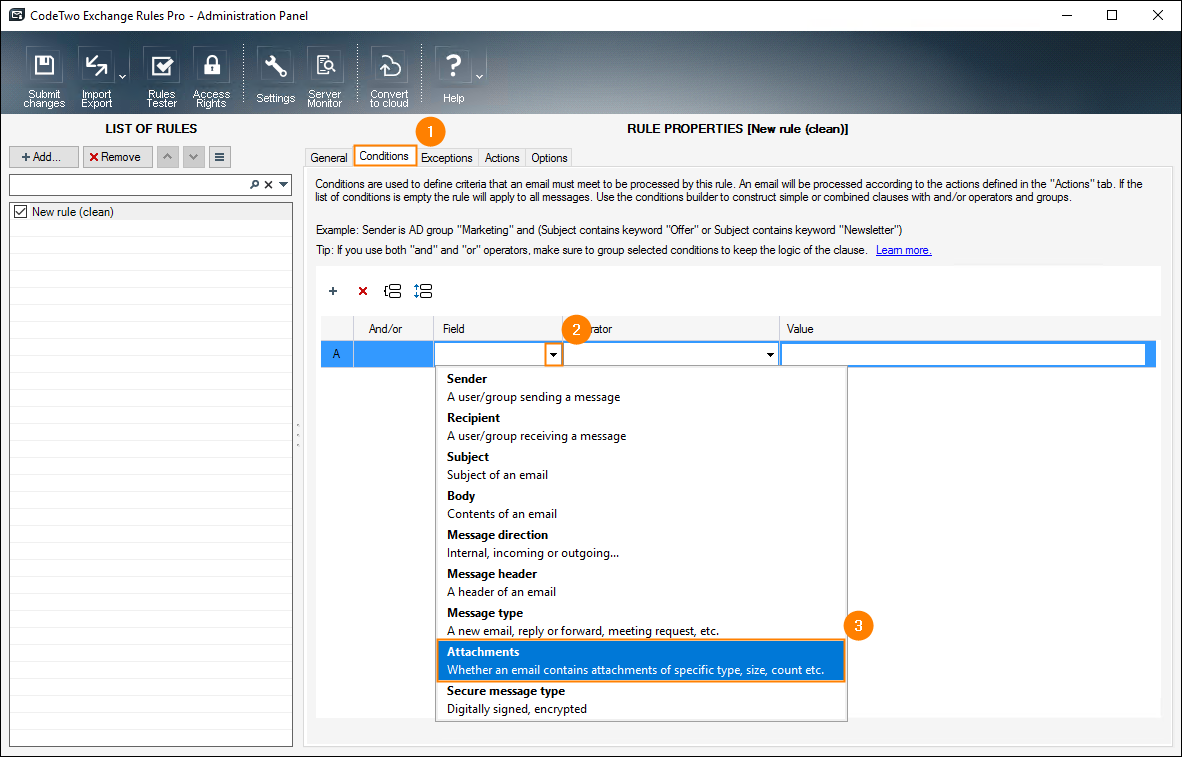Choose Attachments from field list

642,660
